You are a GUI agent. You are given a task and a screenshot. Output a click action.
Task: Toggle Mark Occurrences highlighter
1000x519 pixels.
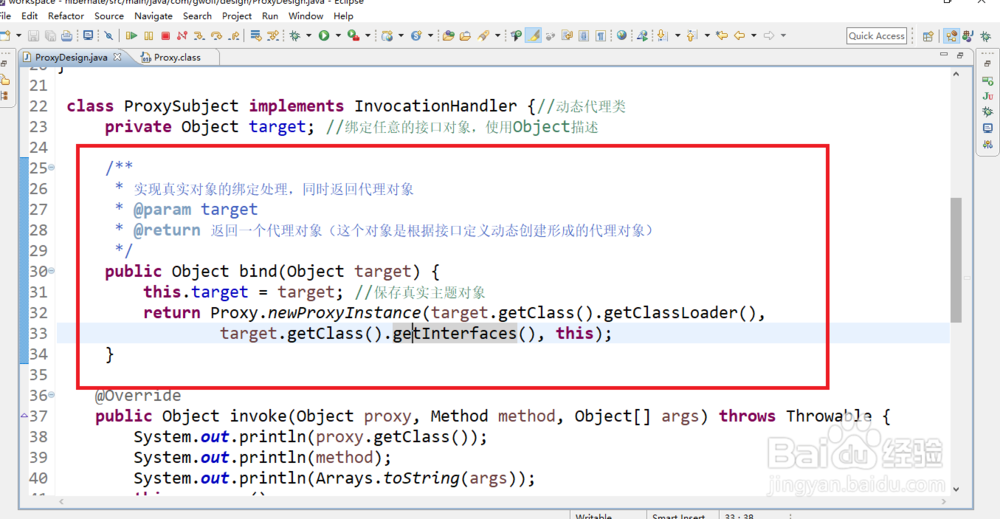click(x=534, y=36)
